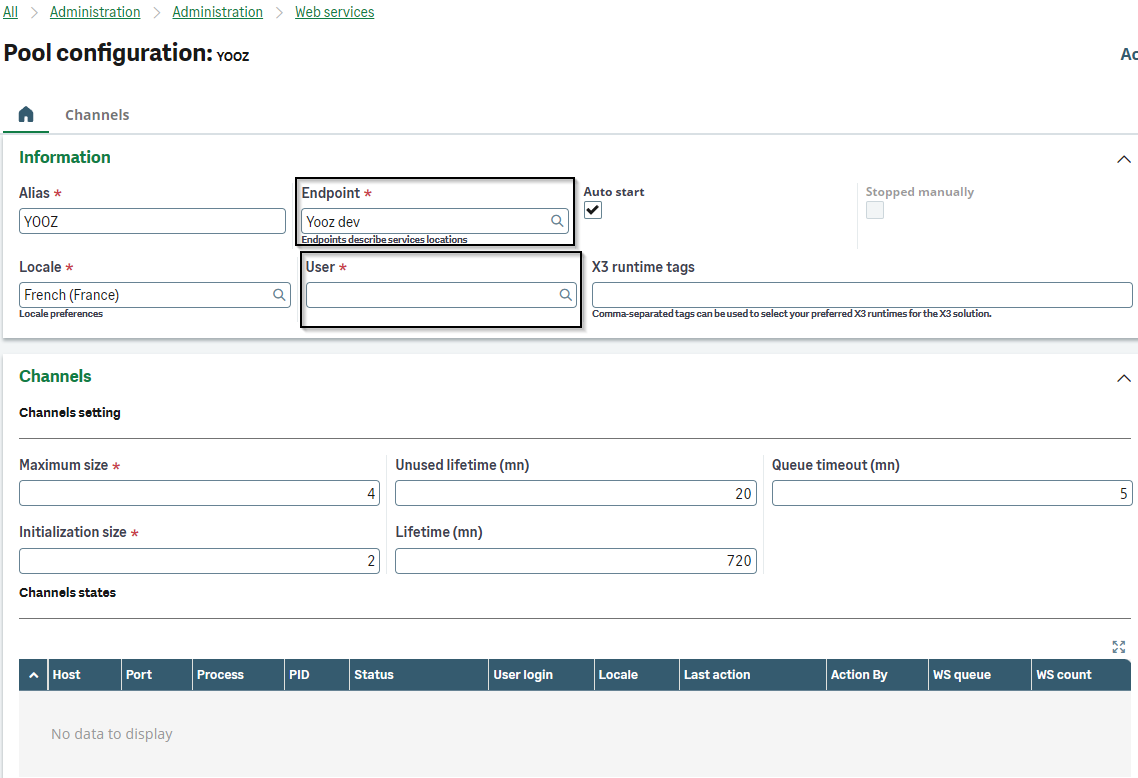Go to the All breadcrumb link
The image size is (1138, 778).
click(10, 12)
